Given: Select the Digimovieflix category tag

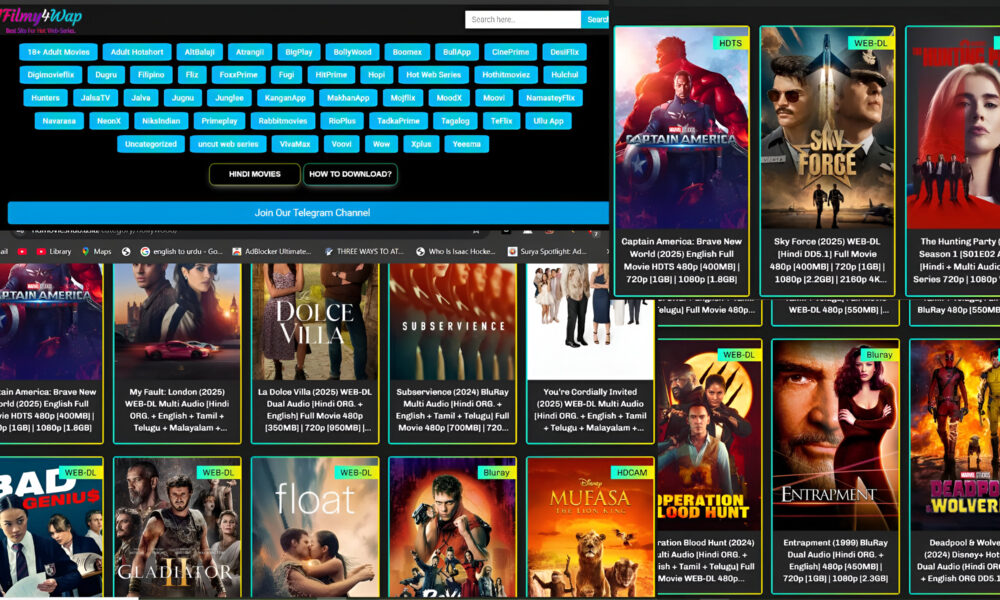Looking at the screenshot, I should click(x=50, y=75).
